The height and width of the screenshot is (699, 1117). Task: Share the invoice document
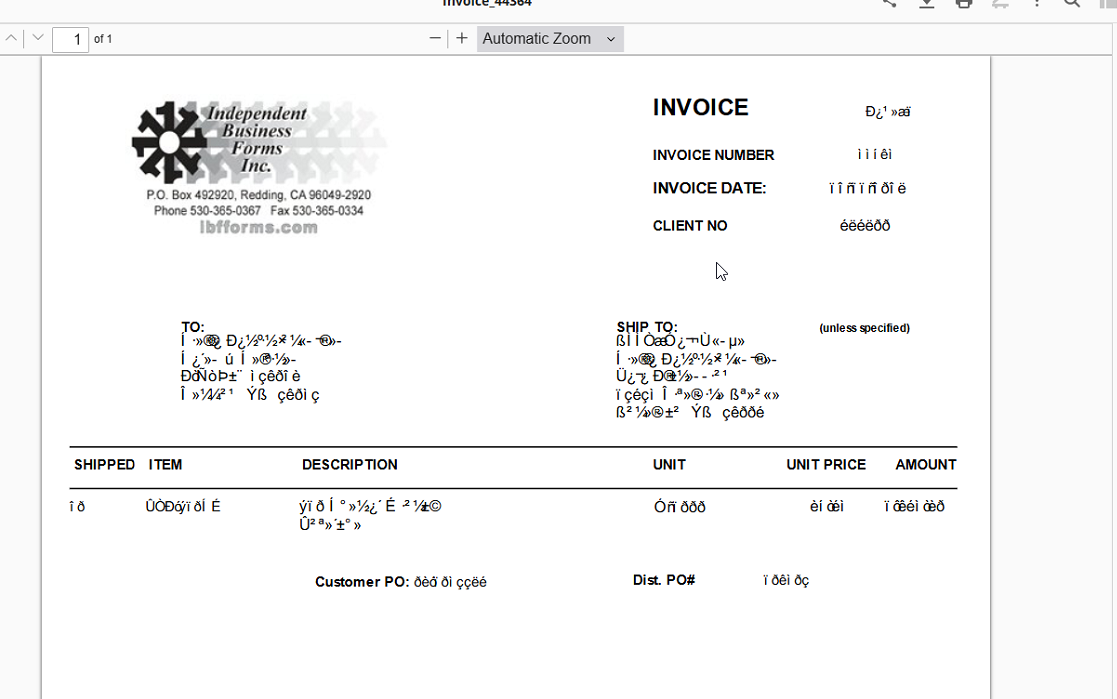[x=889, y=4]
